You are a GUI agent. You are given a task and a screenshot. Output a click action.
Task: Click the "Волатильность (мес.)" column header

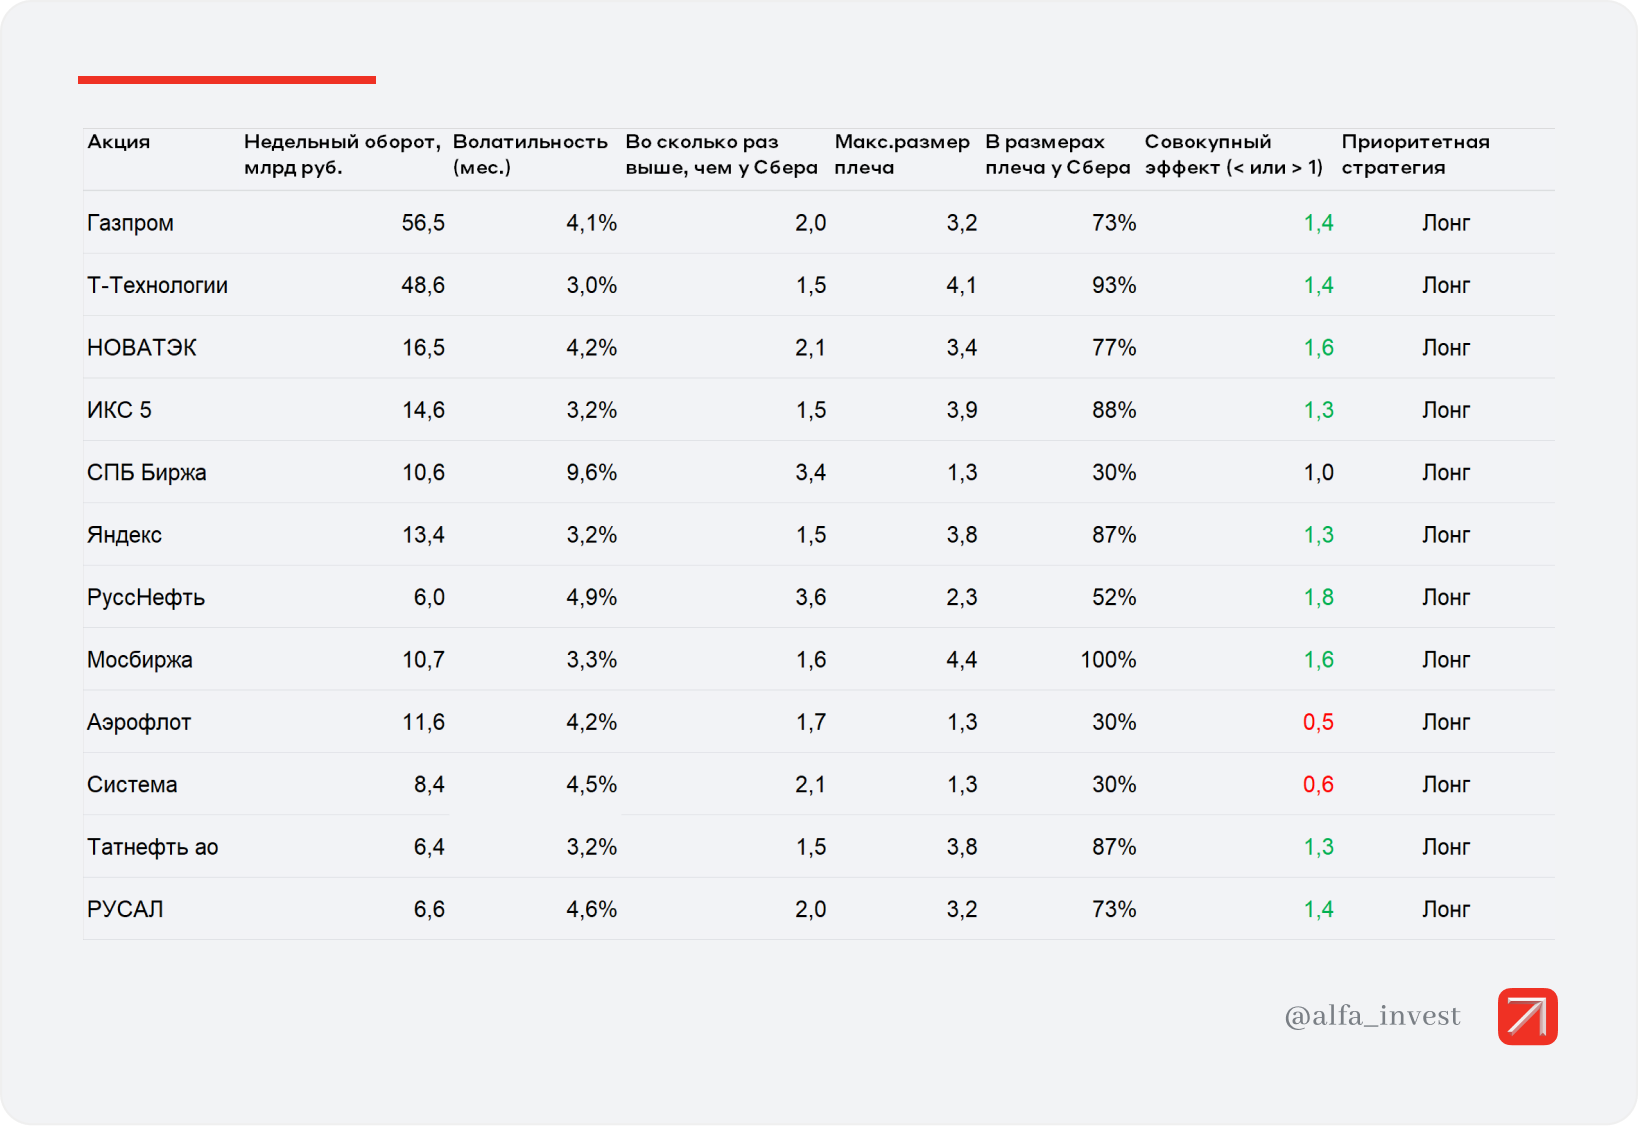(530, 154)
